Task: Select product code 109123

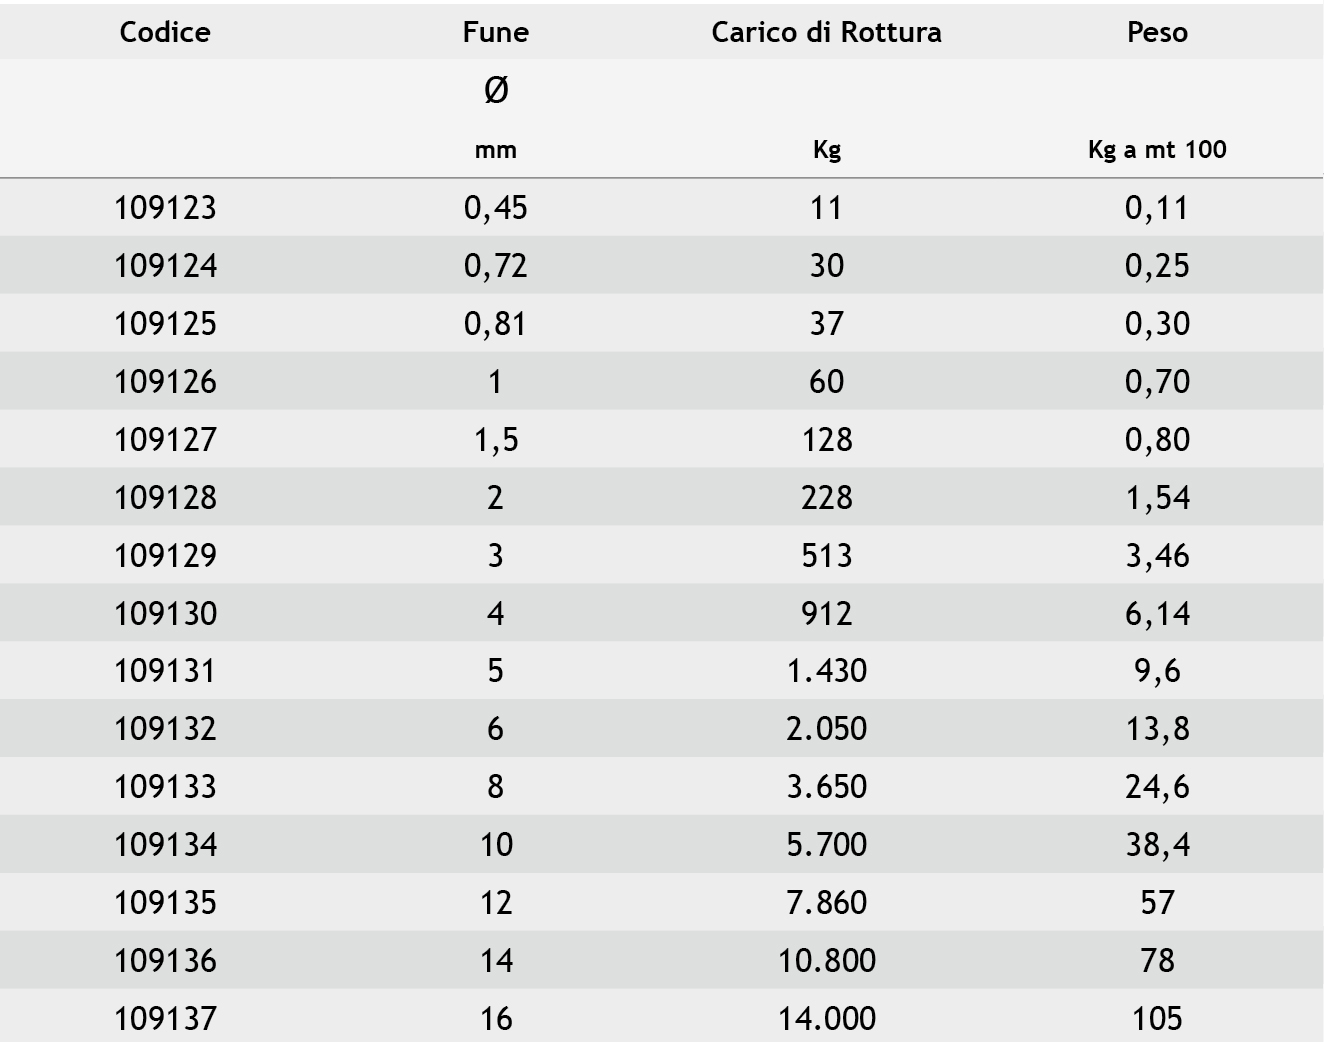Action: tap(165, 208)
